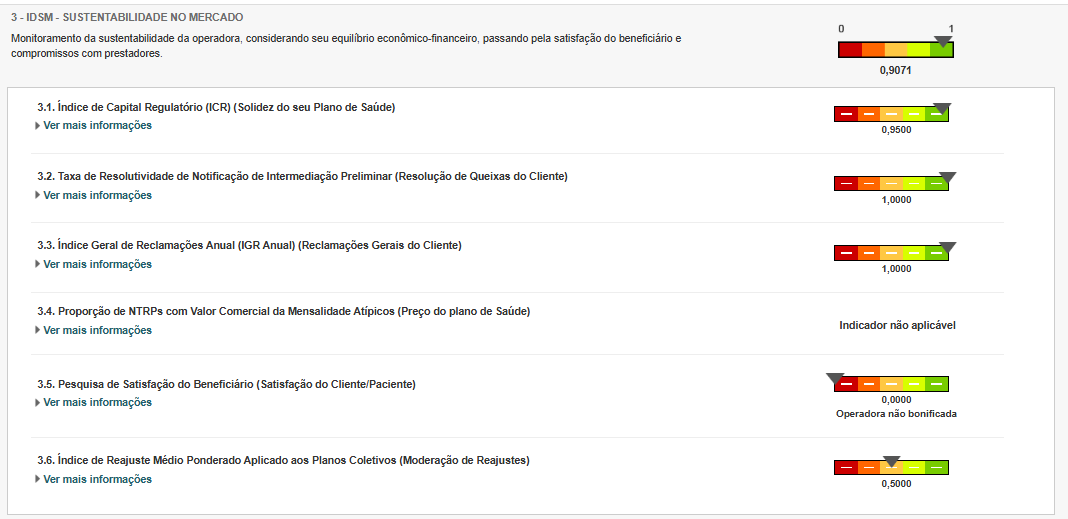
Task: Click the 'Indicador não aplicável' text
Action: click(x=897, y=325)
